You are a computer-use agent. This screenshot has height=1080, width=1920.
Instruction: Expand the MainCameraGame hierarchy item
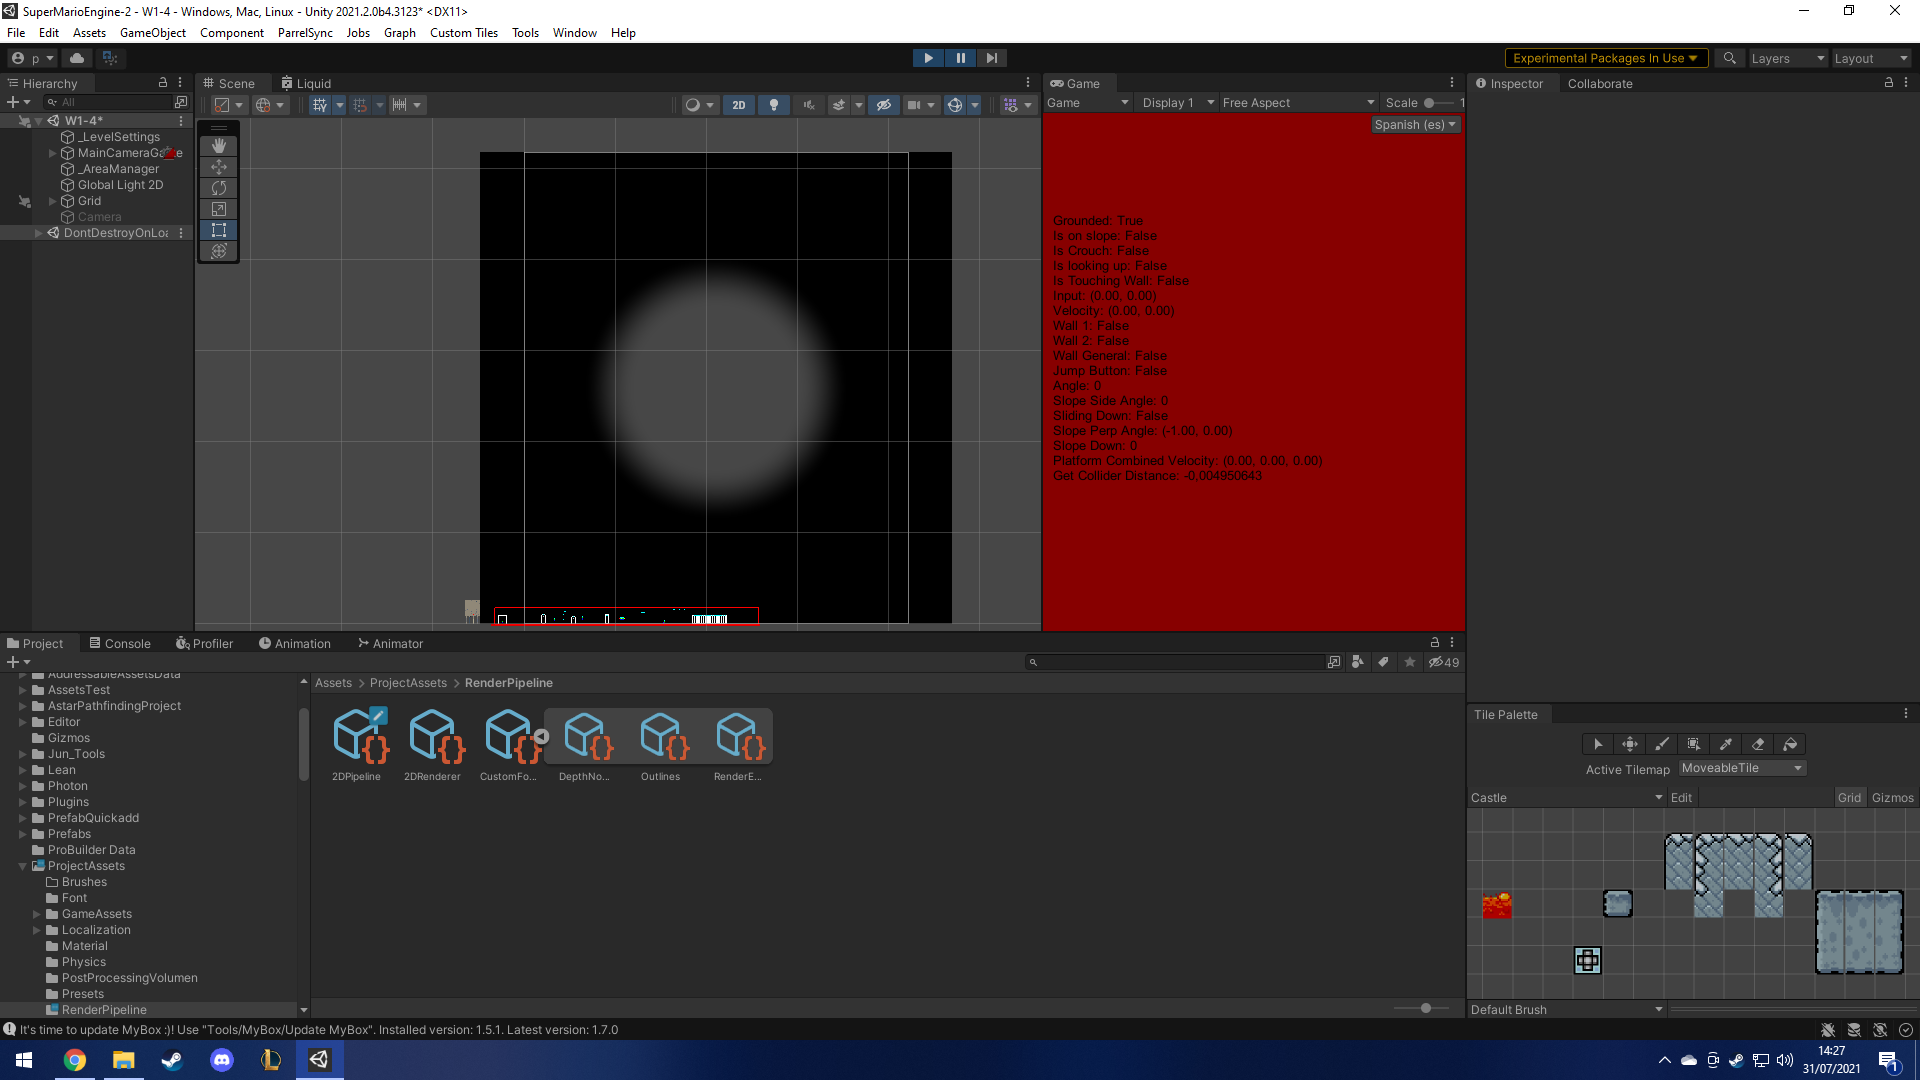pos(52,153)
